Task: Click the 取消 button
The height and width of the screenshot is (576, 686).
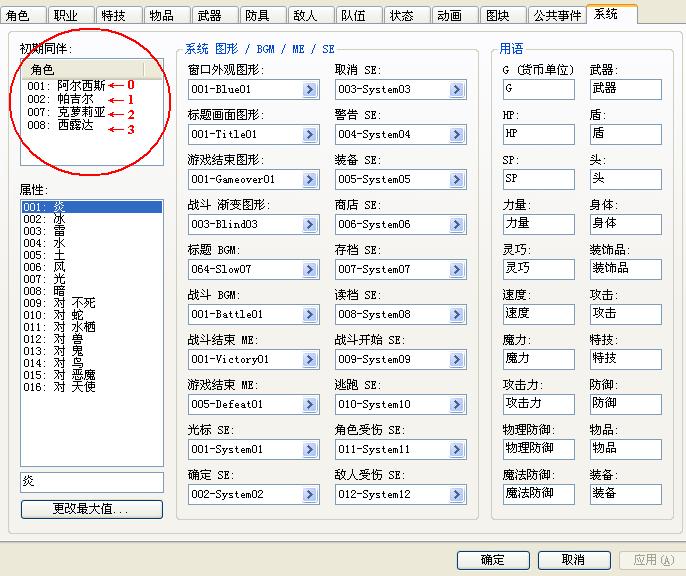Action: 574,560
